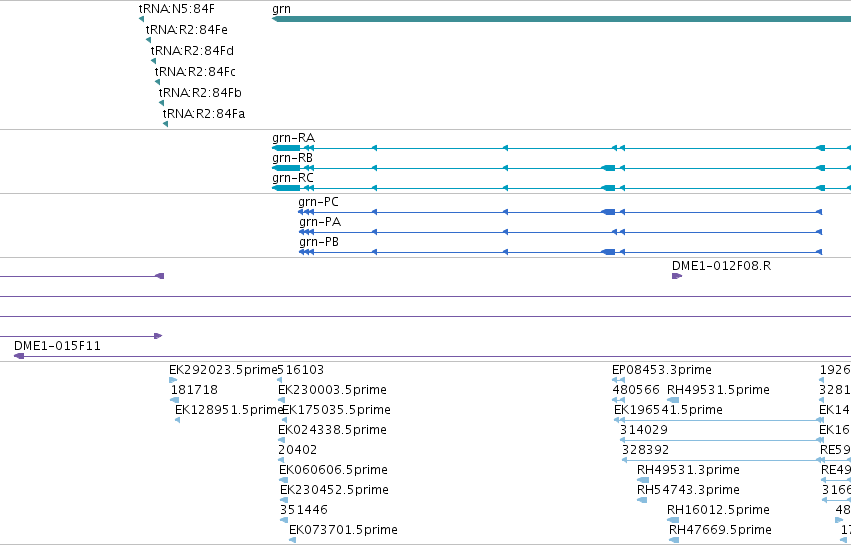The width and height of the screenshot is (851, 545).
Task: Click the RH54743.3prime EST glyph
Action: click(642, 500)
